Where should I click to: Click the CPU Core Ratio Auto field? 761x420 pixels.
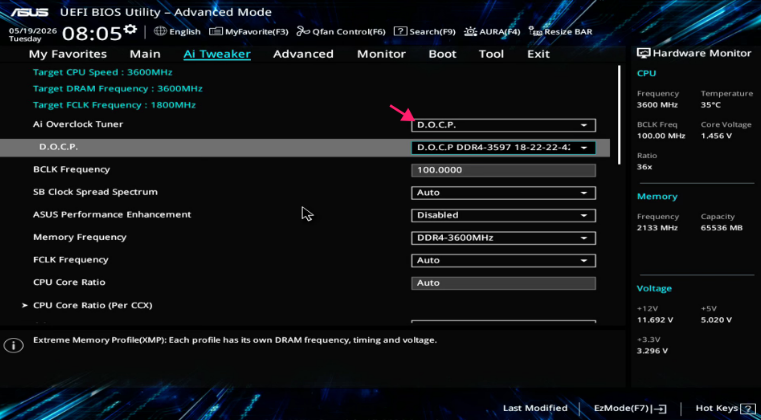point(503,283)
